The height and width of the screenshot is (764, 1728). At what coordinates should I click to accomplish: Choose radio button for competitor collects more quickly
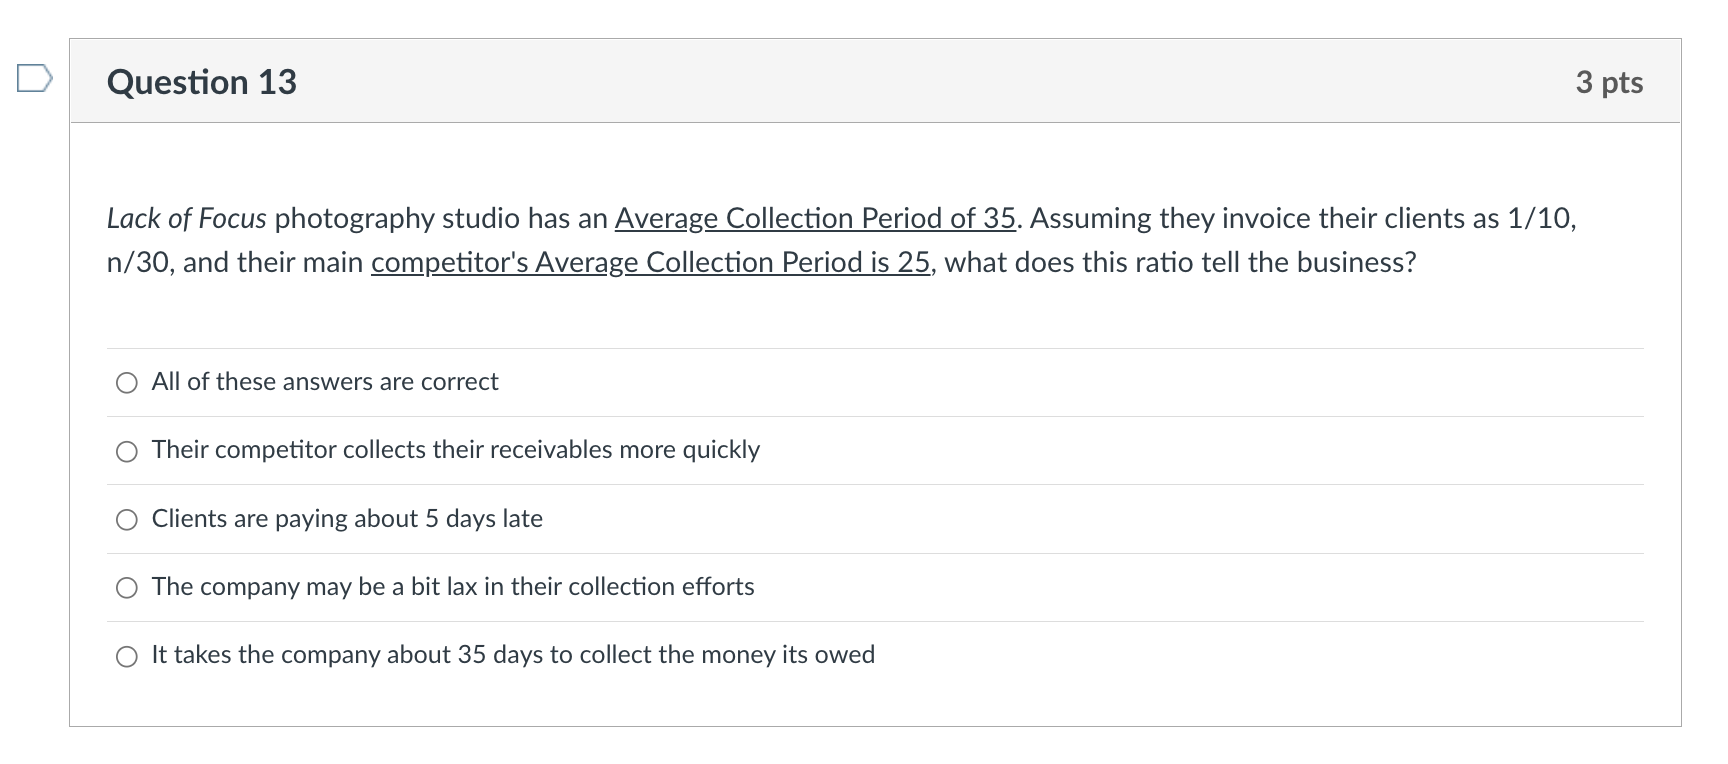tap(127, 452)
